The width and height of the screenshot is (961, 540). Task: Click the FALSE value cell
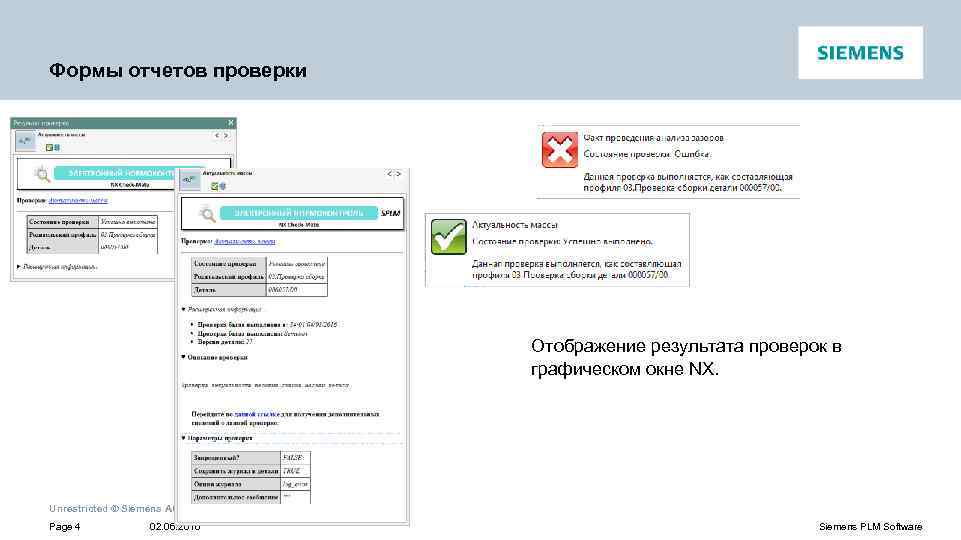[x=295, y=458]
